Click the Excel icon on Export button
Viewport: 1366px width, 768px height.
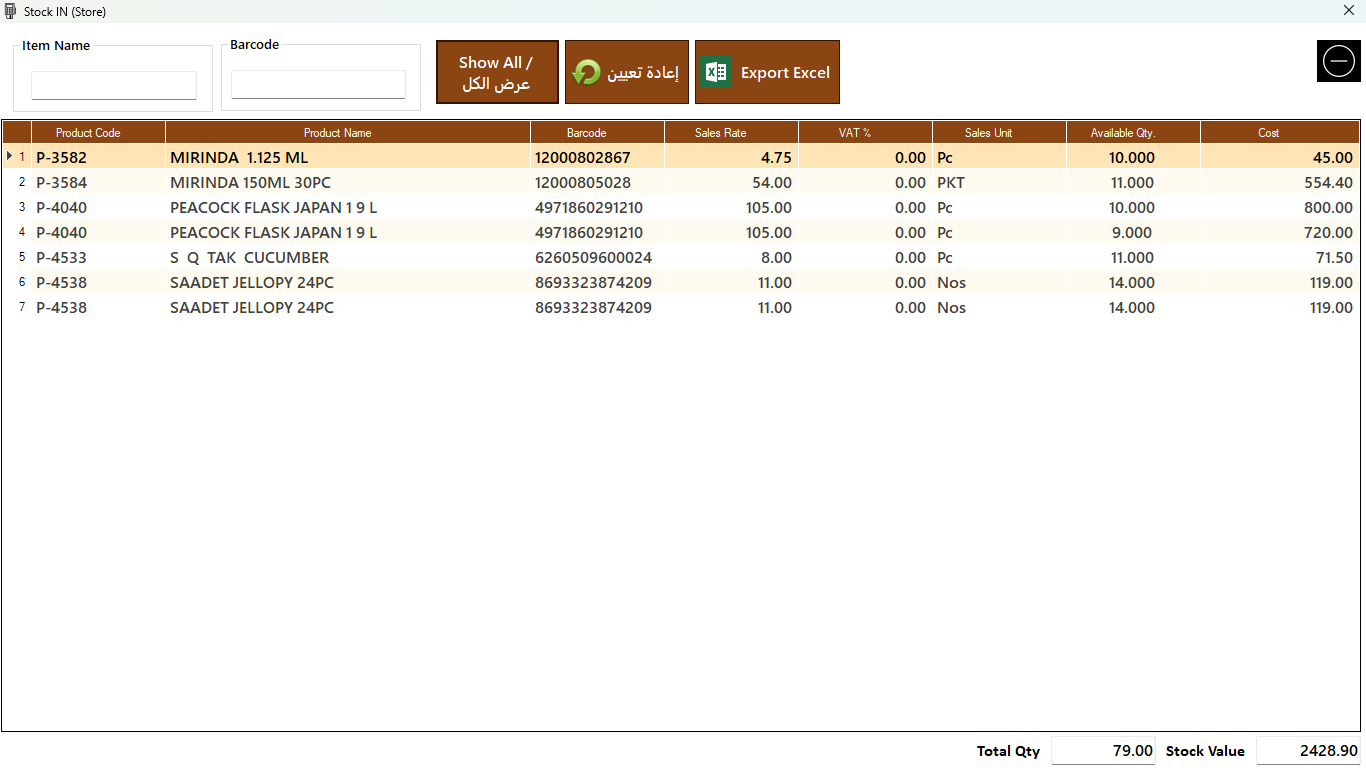tap(715, 72)
